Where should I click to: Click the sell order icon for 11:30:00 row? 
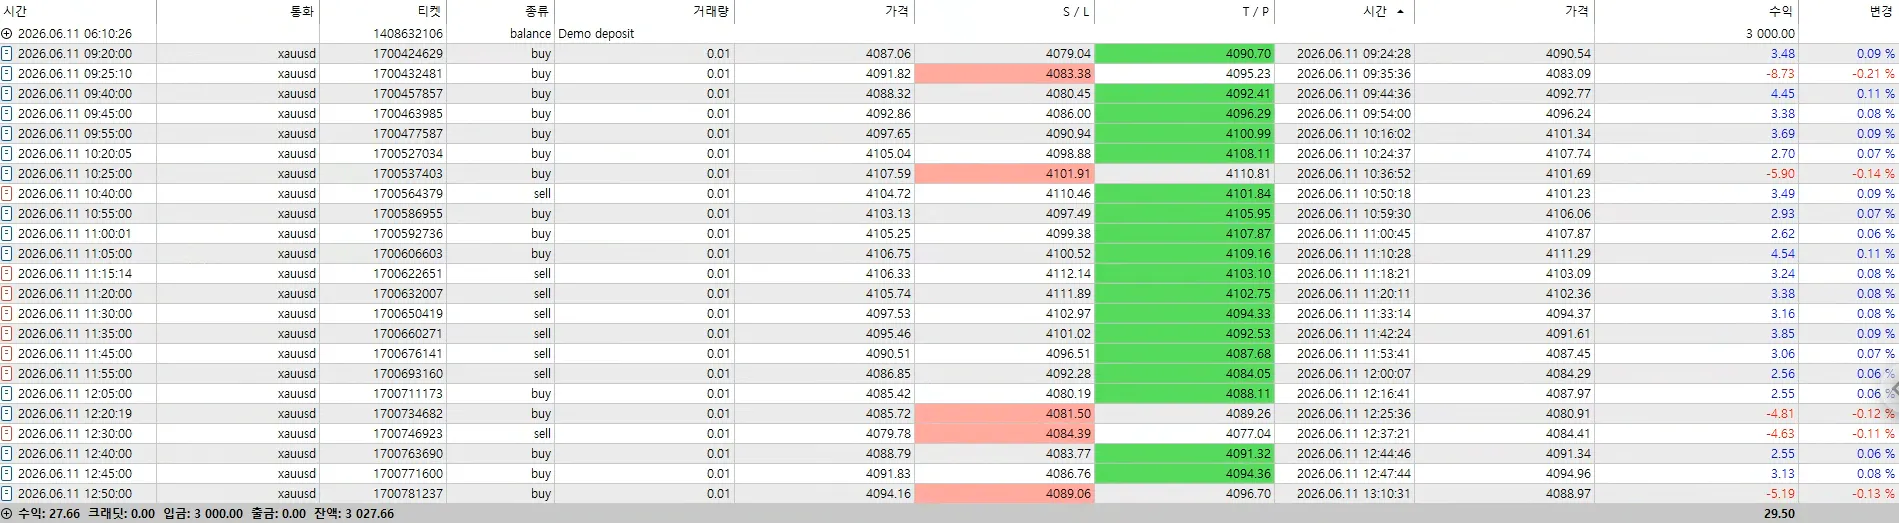click(x=7, y=313)
